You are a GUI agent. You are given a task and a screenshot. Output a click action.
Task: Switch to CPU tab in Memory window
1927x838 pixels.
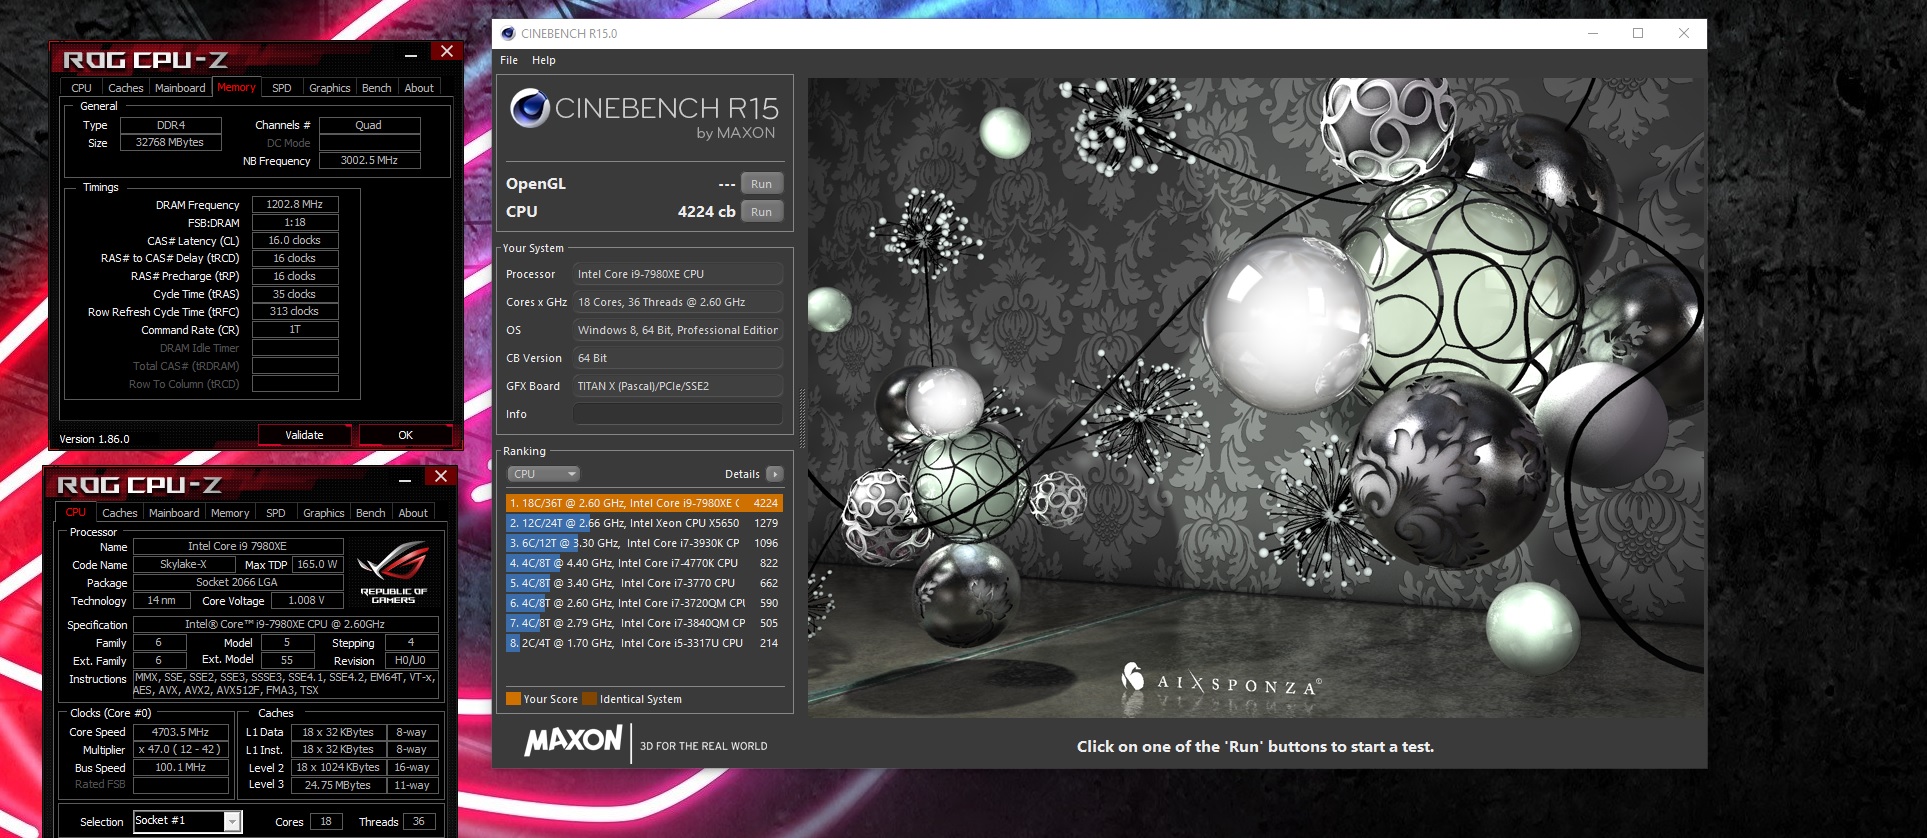pos(82,88)
